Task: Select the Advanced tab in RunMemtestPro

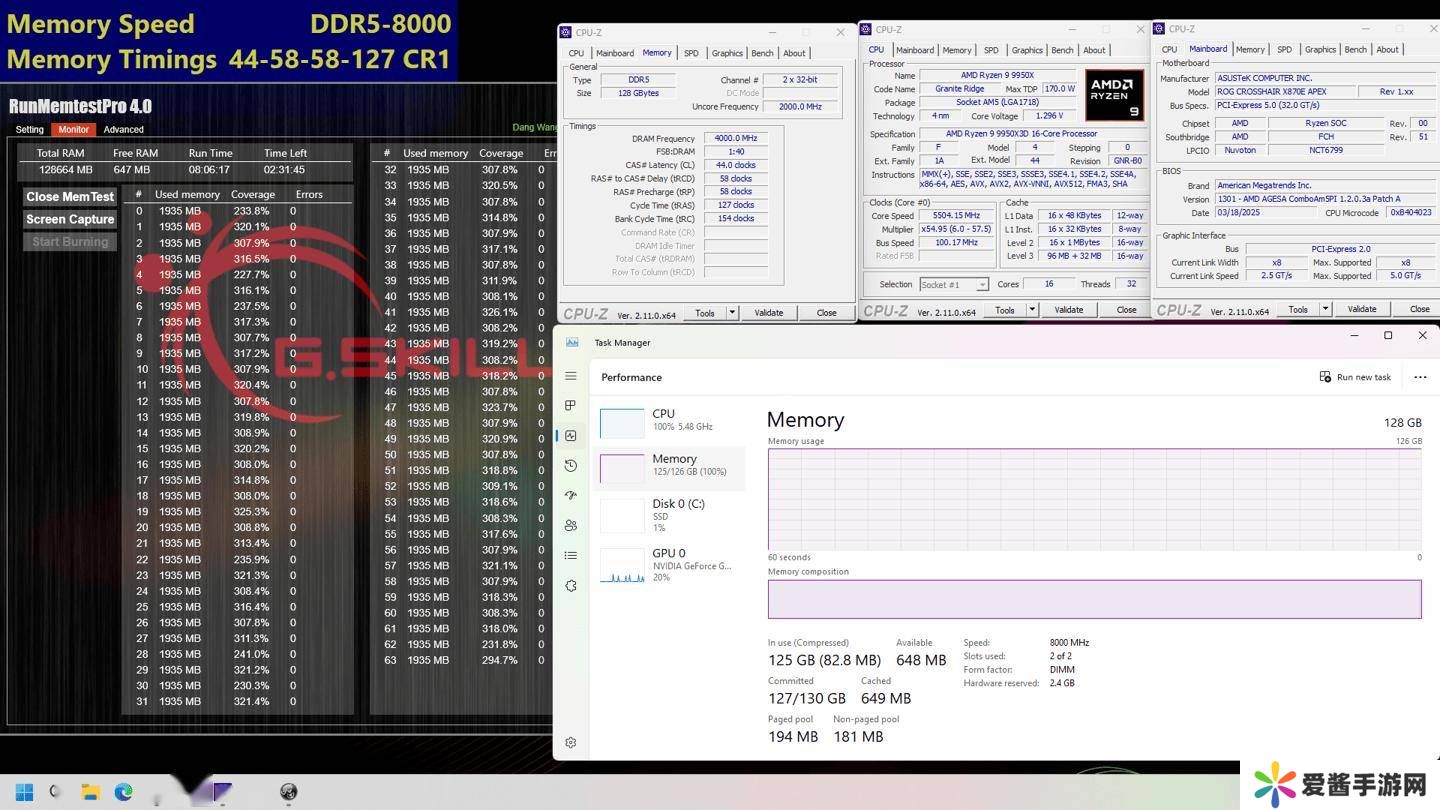Action: point(124,129)
